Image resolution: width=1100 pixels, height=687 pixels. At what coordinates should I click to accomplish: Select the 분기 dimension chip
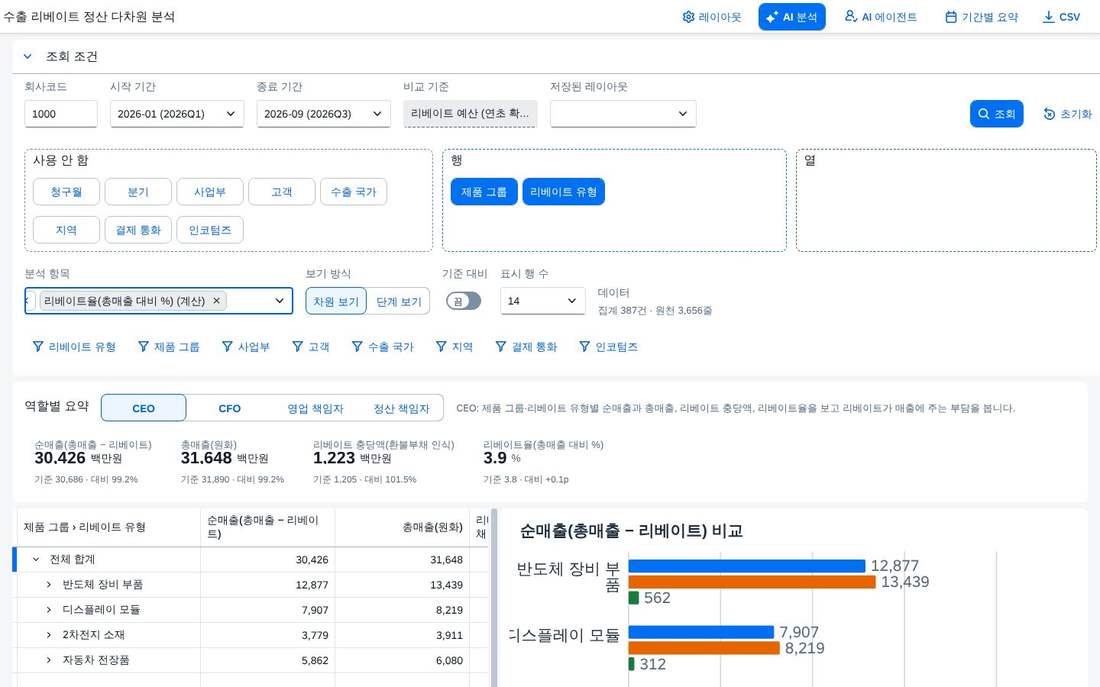click(x=138, y=192)
